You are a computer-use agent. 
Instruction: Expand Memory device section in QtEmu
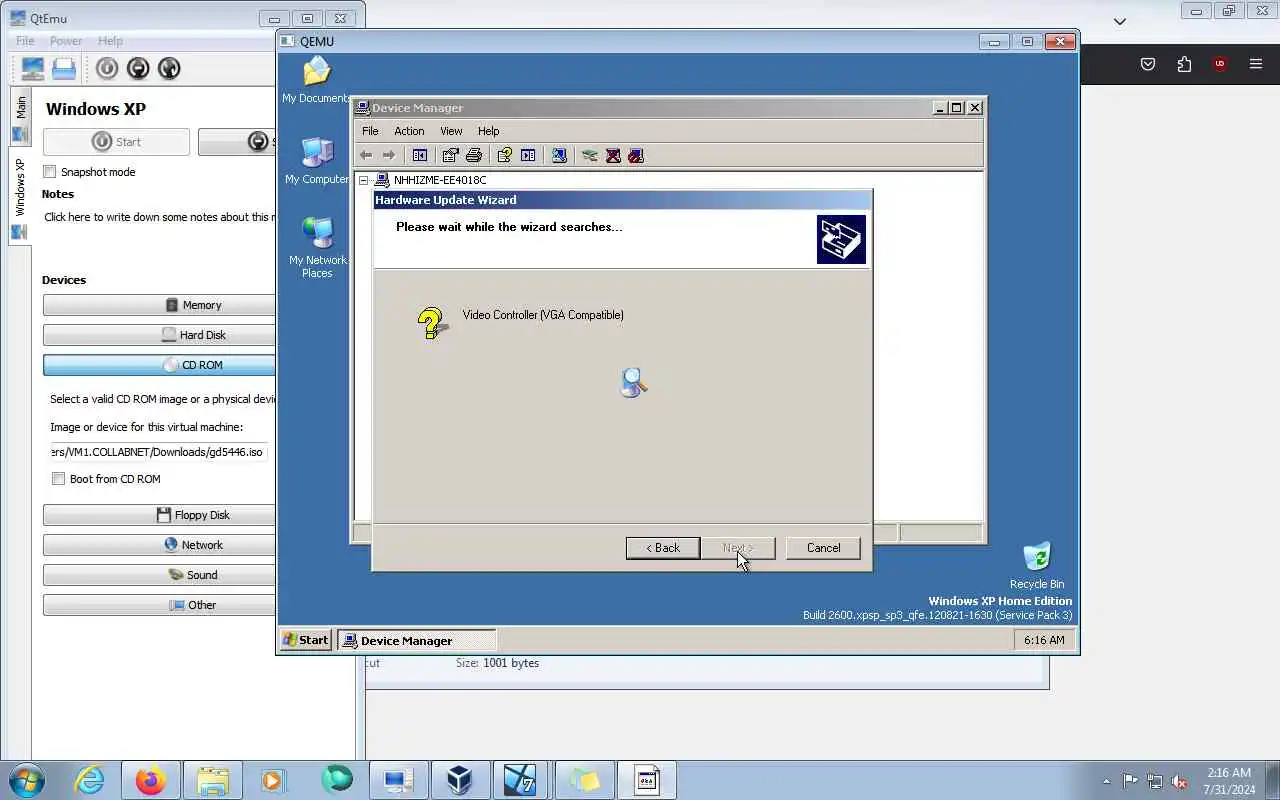pyautogui.click(x=159, y=305)
